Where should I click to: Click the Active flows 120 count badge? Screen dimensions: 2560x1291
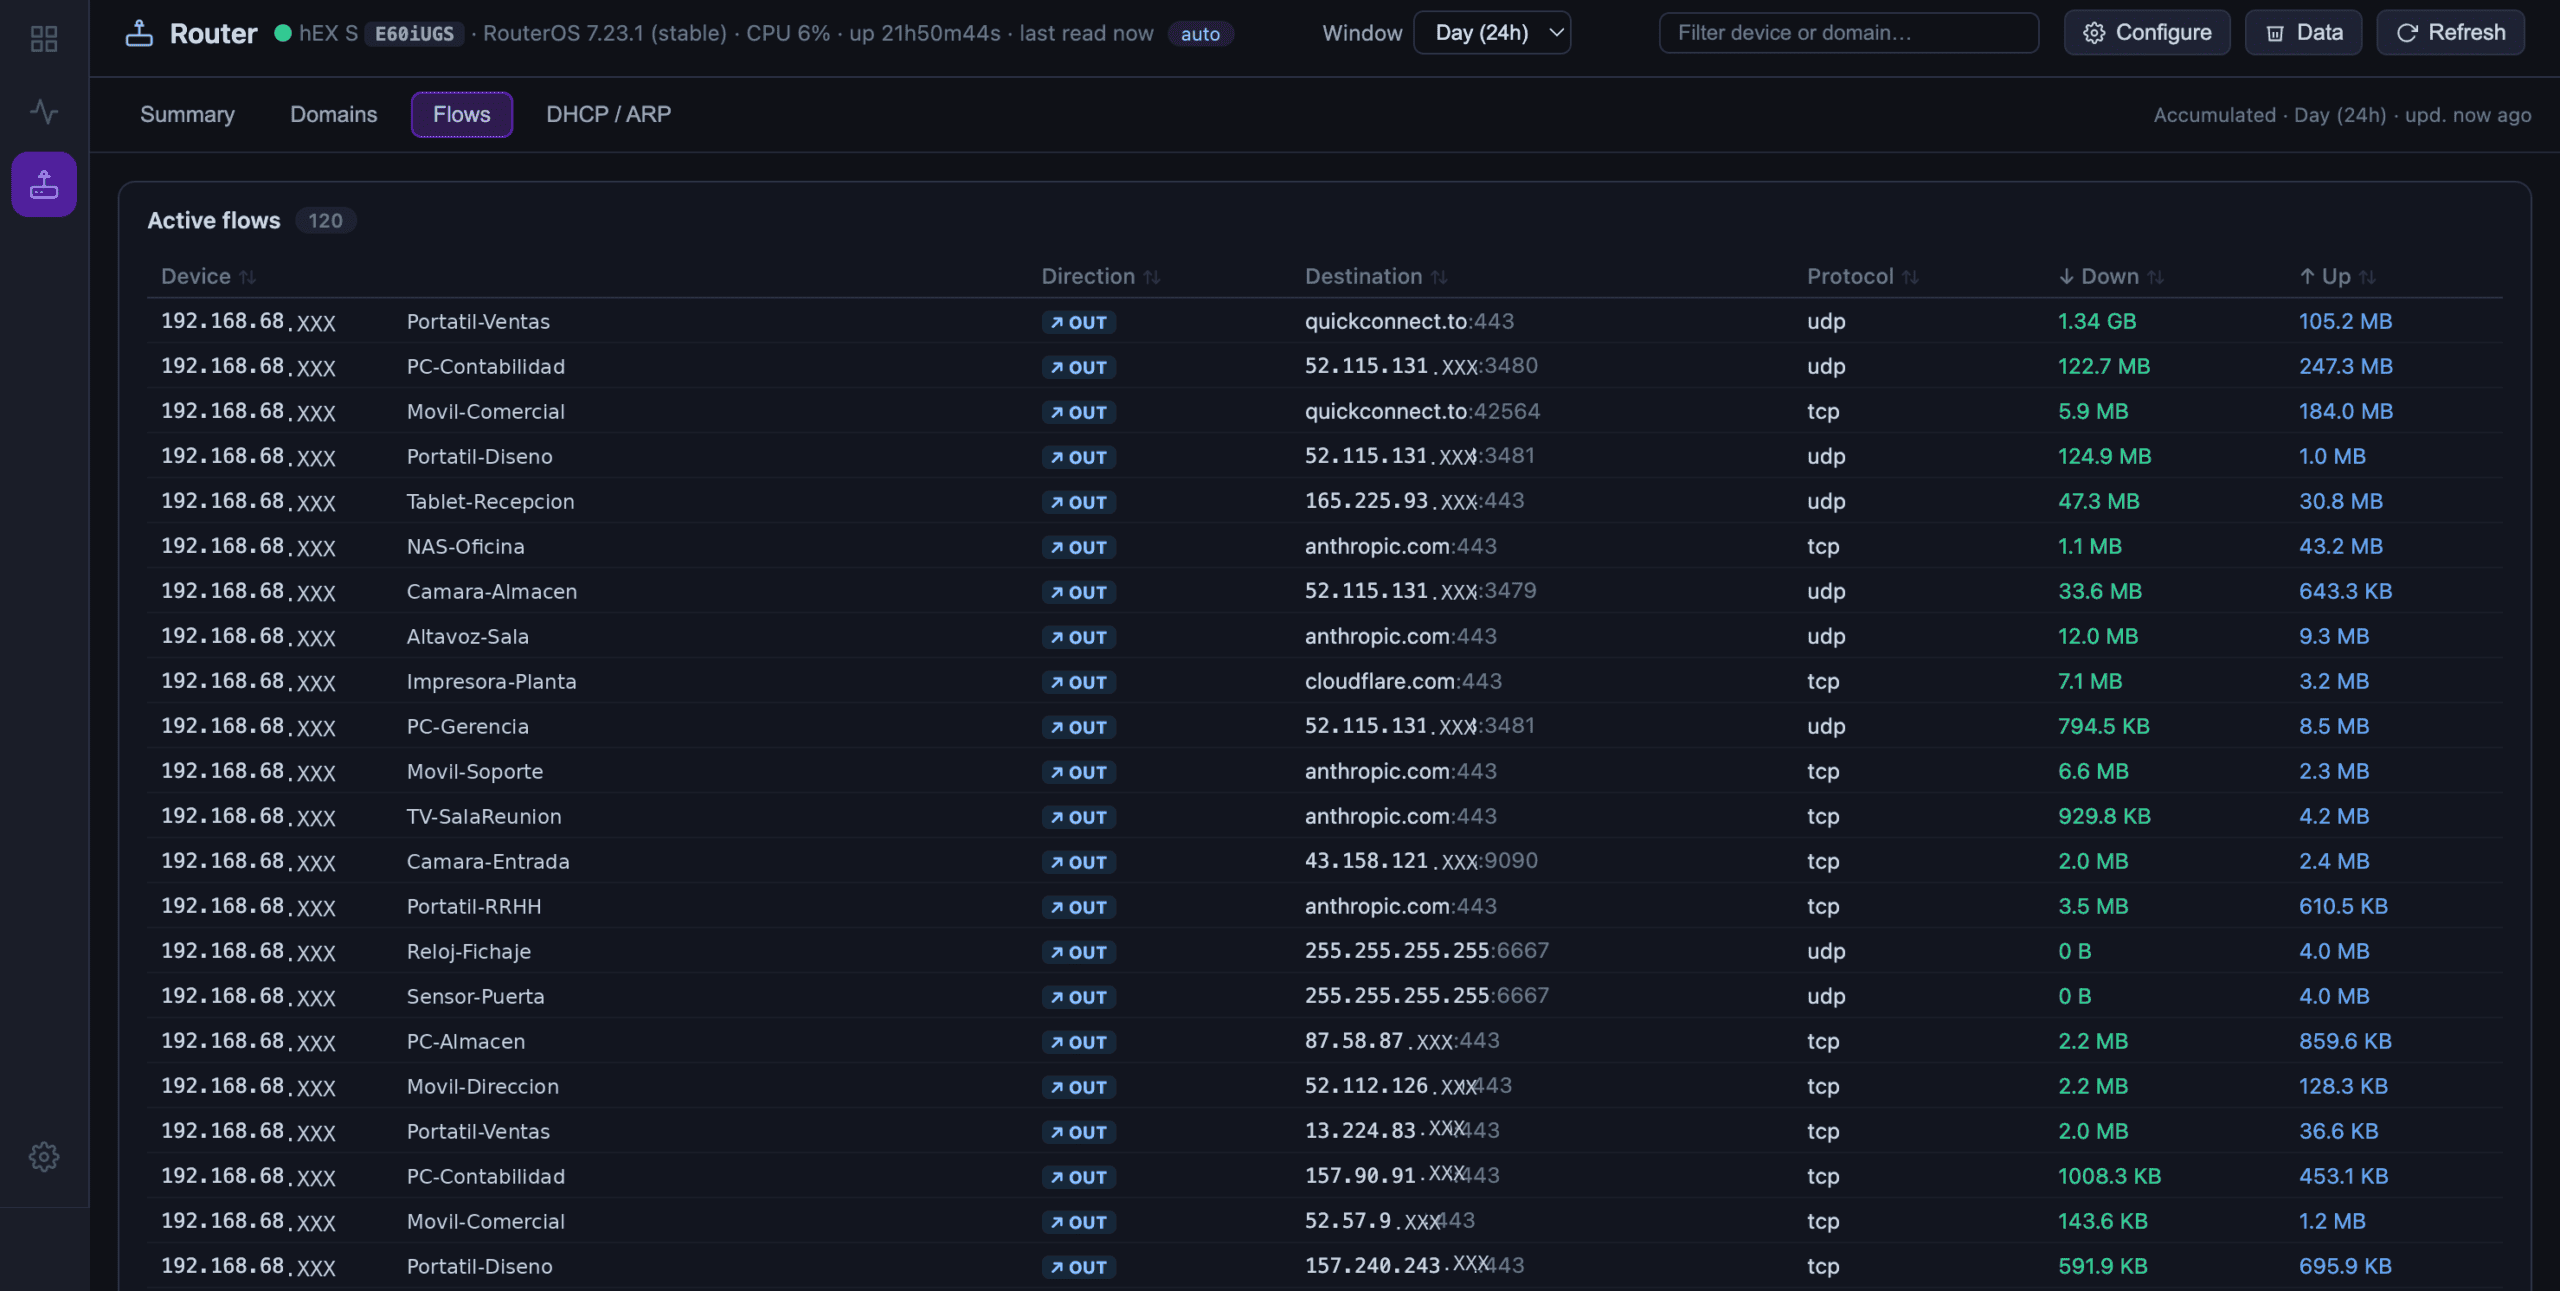pyautogui.click(x=325, y=220)
